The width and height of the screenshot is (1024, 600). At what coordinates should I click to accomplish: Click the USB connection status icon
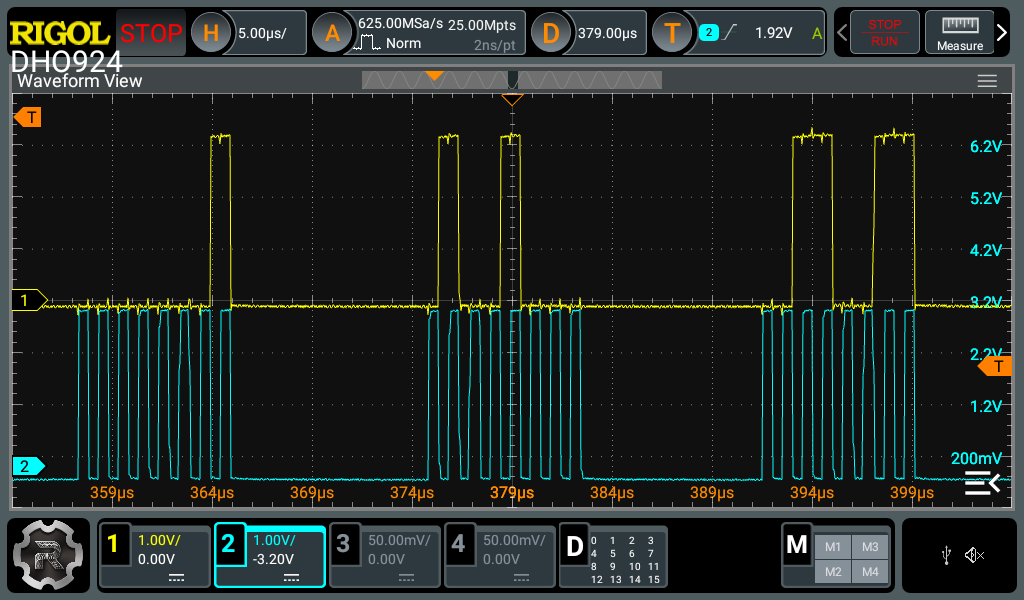[x=946, y=555]
